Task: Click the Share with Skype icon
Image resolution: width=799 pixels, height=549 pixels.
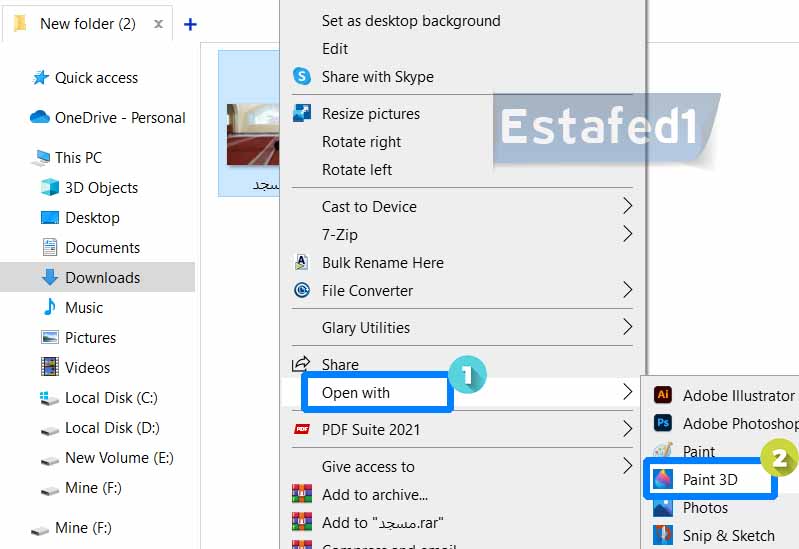Action: click(x=302, y=77)
